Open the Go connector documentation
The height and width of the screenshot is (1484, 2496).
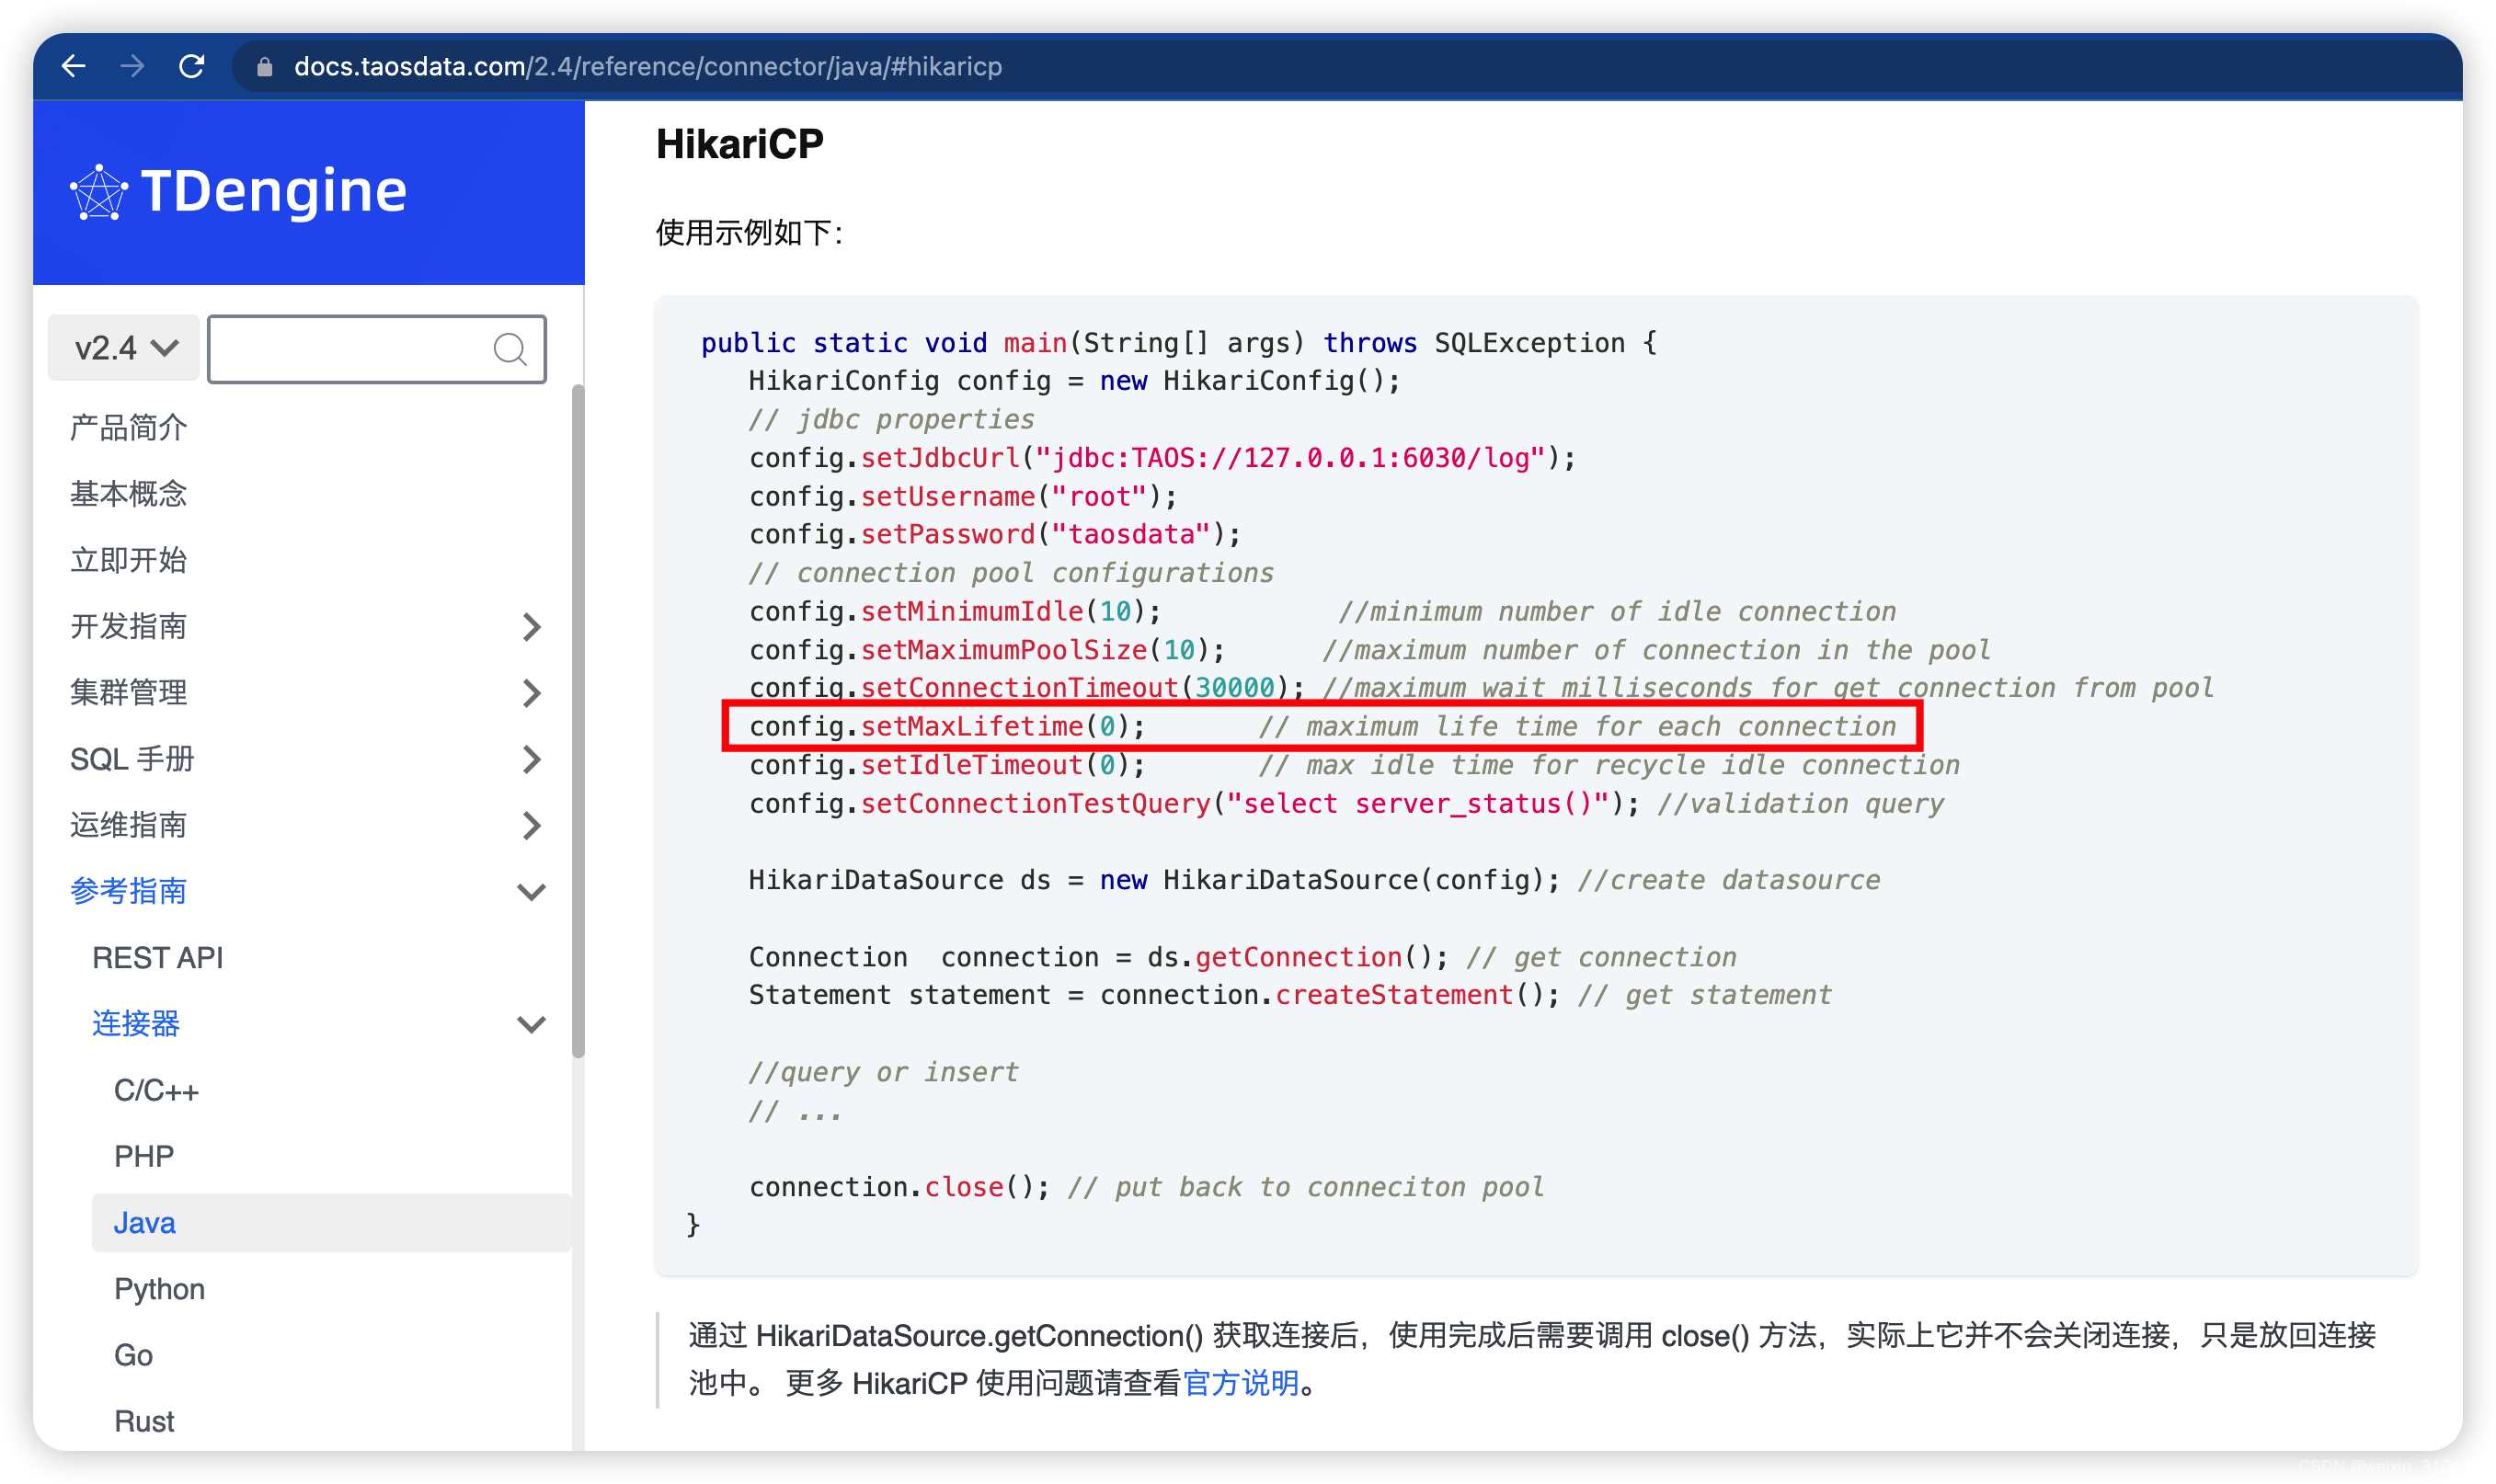(x=133, y=1354)
